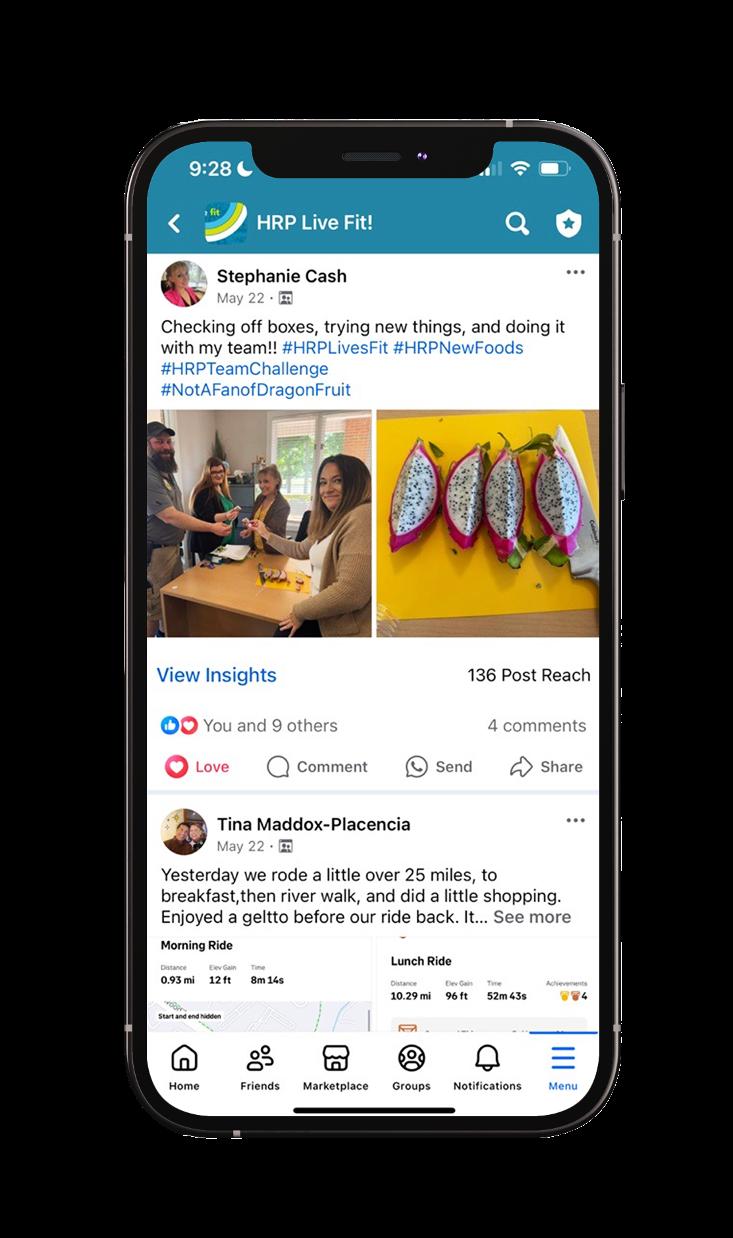Screen dimensions: 733x1238
Task: Open search with the magnifier icon
Action: click(x=517, y=223)
